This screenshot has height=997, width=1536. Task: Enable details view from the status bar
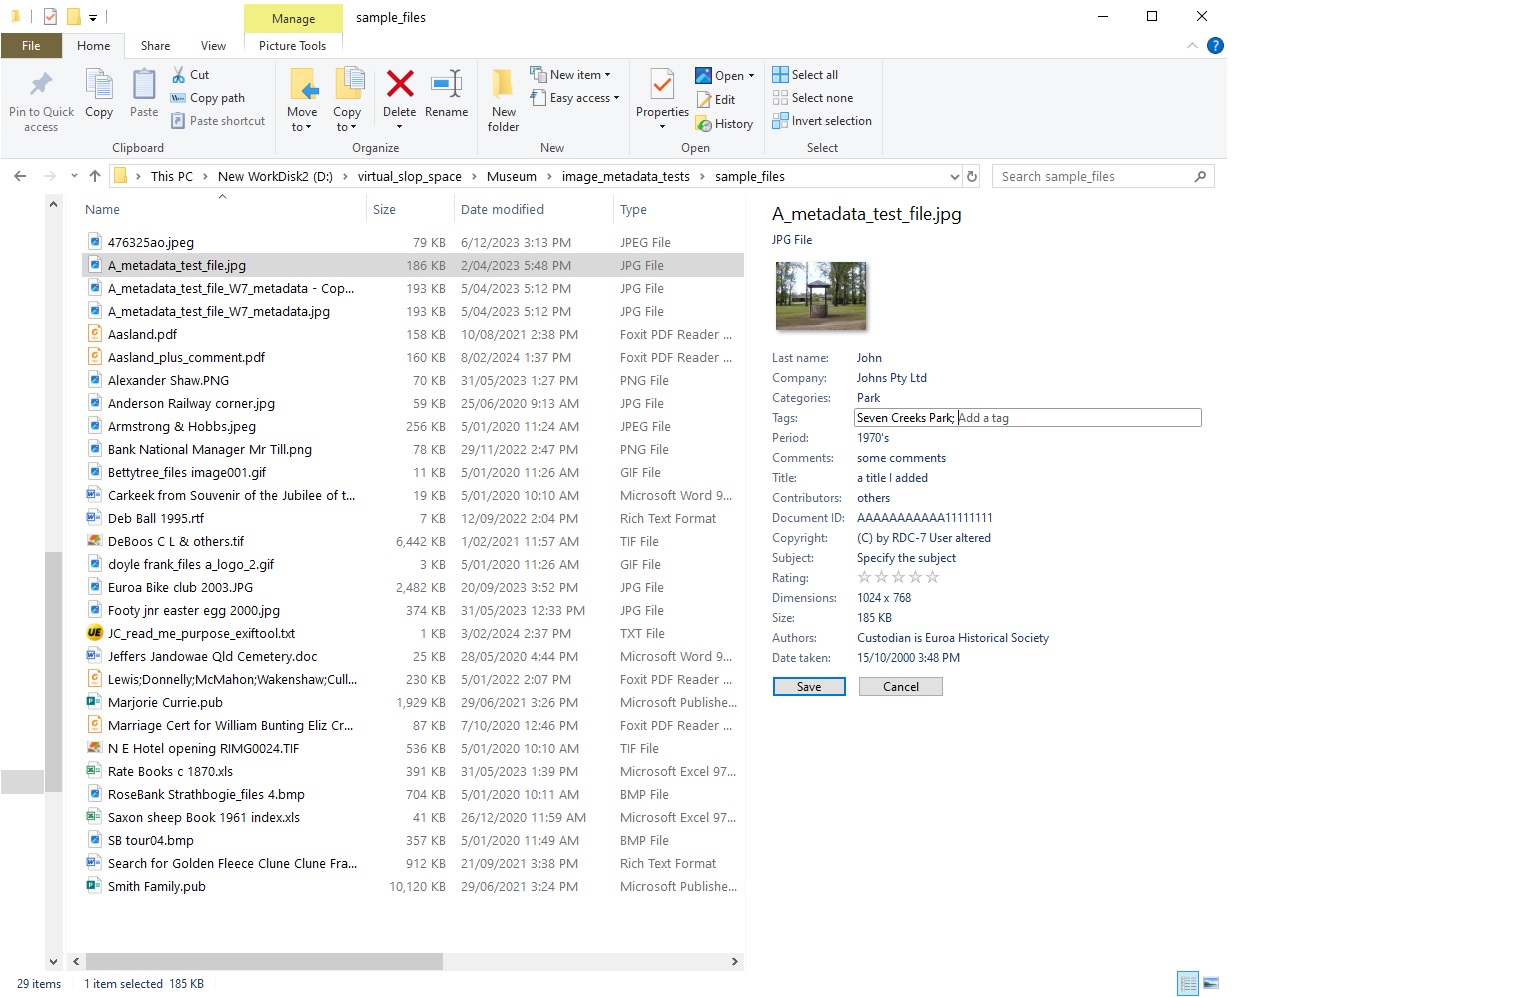tap(1188, 983)
